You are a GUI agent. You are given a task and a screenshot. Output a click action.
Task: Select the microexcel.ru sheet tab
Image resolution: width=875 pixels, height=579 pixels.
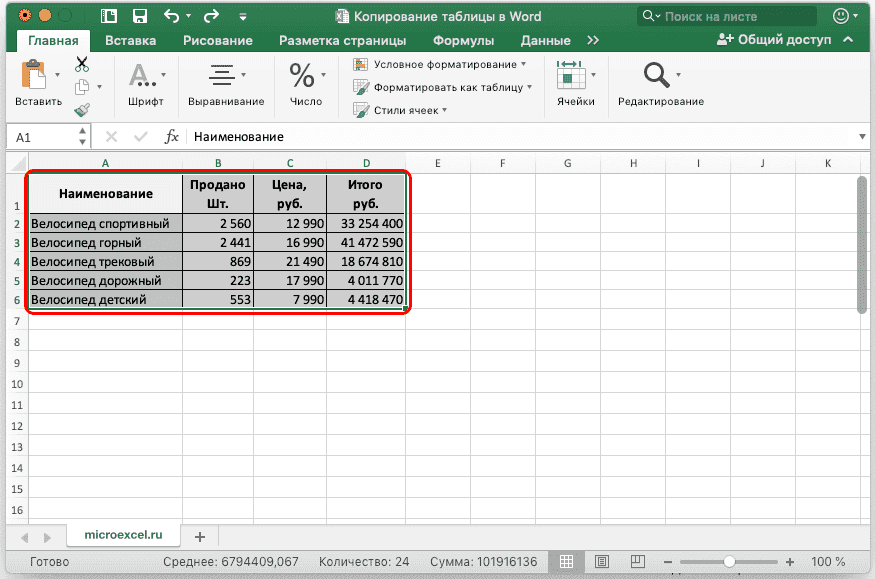click(122, 536)
